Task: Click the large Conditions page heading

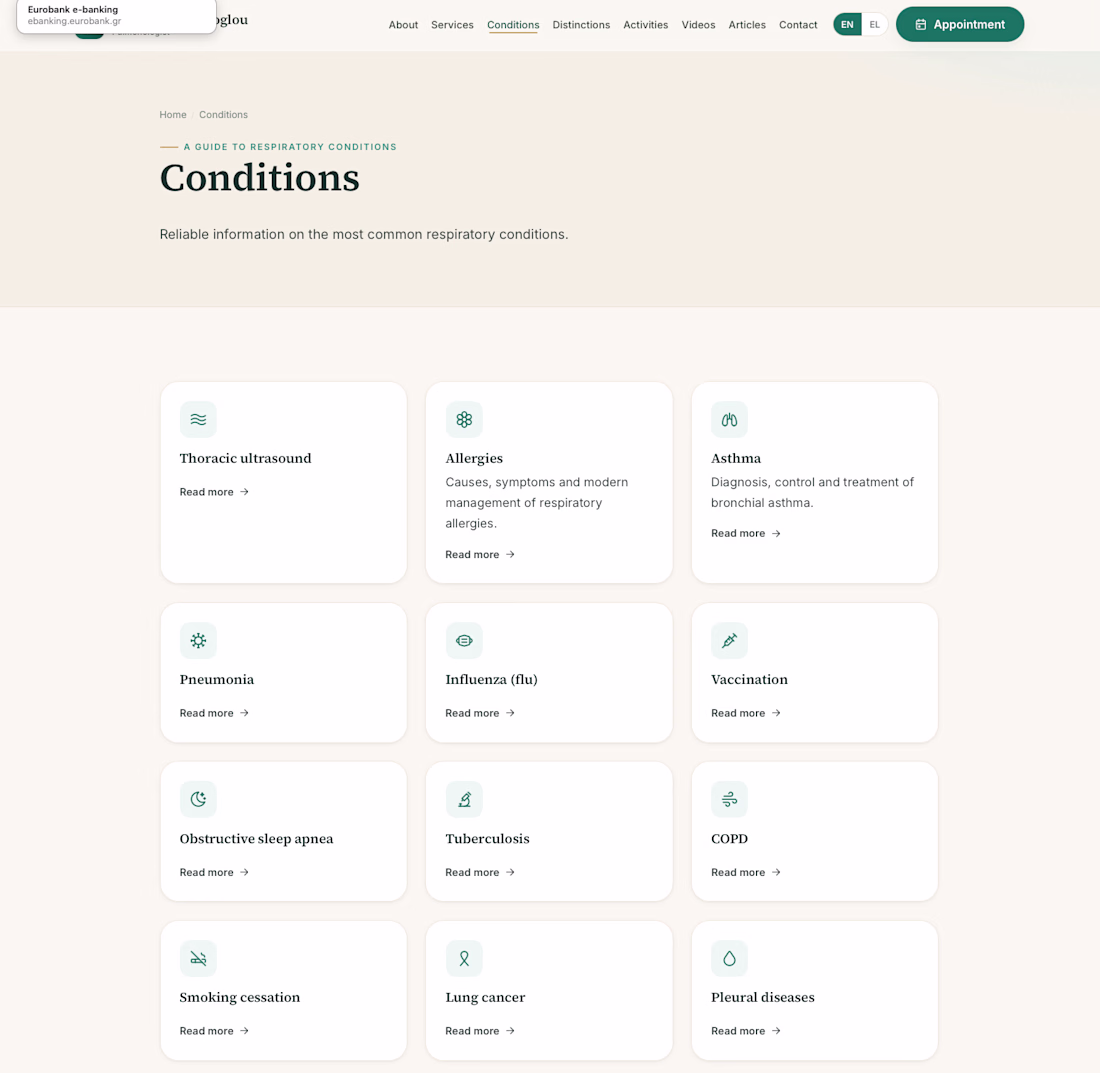Action: coord(260,177)
